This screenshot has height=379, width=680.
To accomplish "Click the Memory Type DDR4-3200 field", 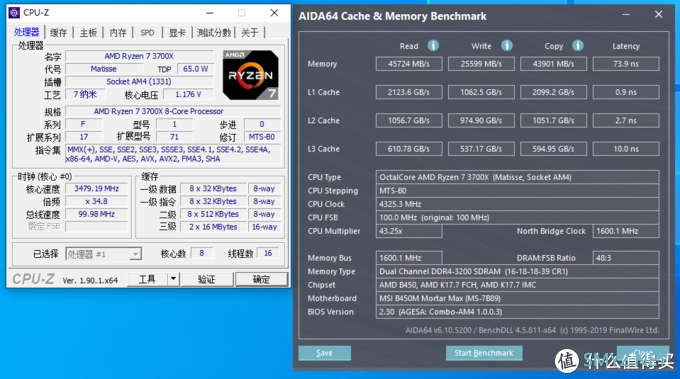I will (517, 271).
